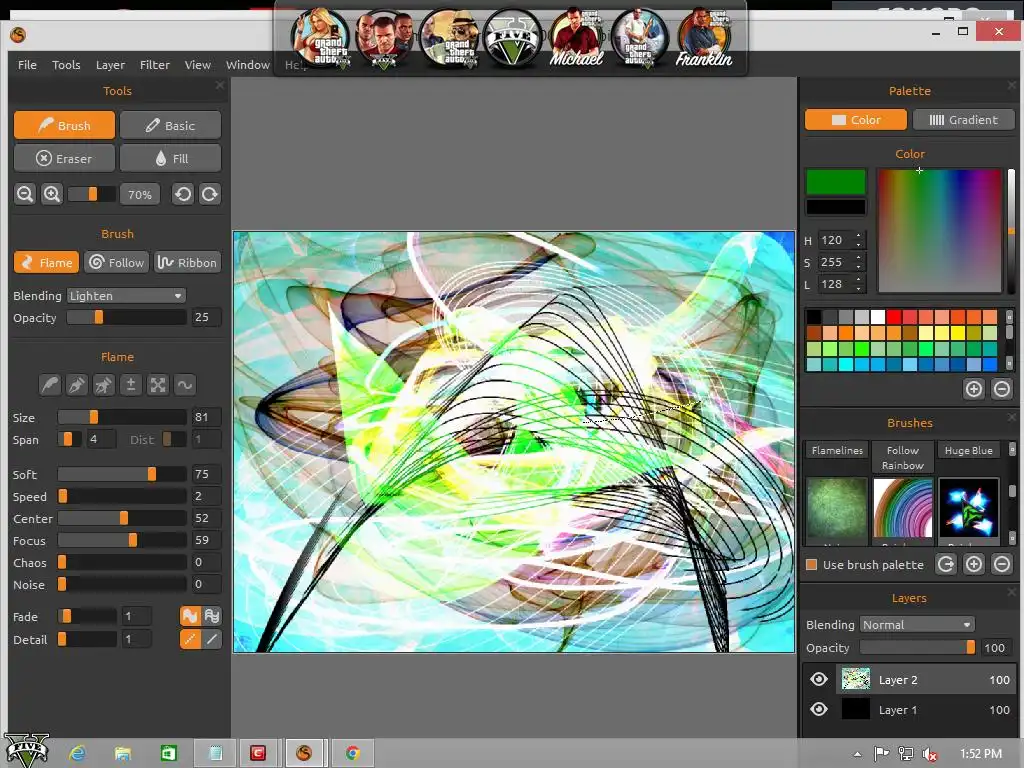The image size is (1024, 768).
Task: Select the Eraser tool
Action: (x=64, y=159)
